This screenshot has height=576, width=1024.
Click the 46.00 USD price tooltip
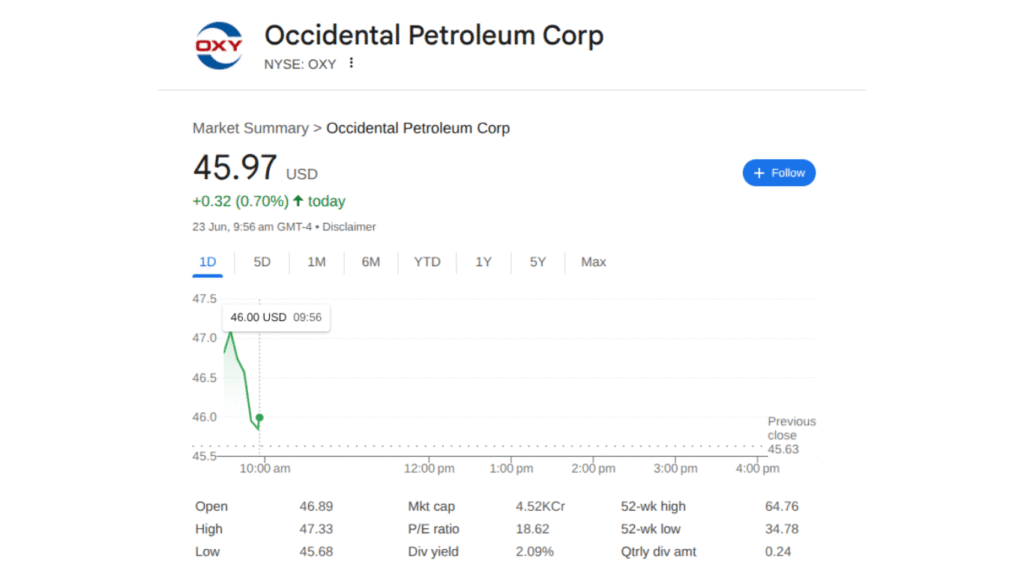tap(276, 317)
